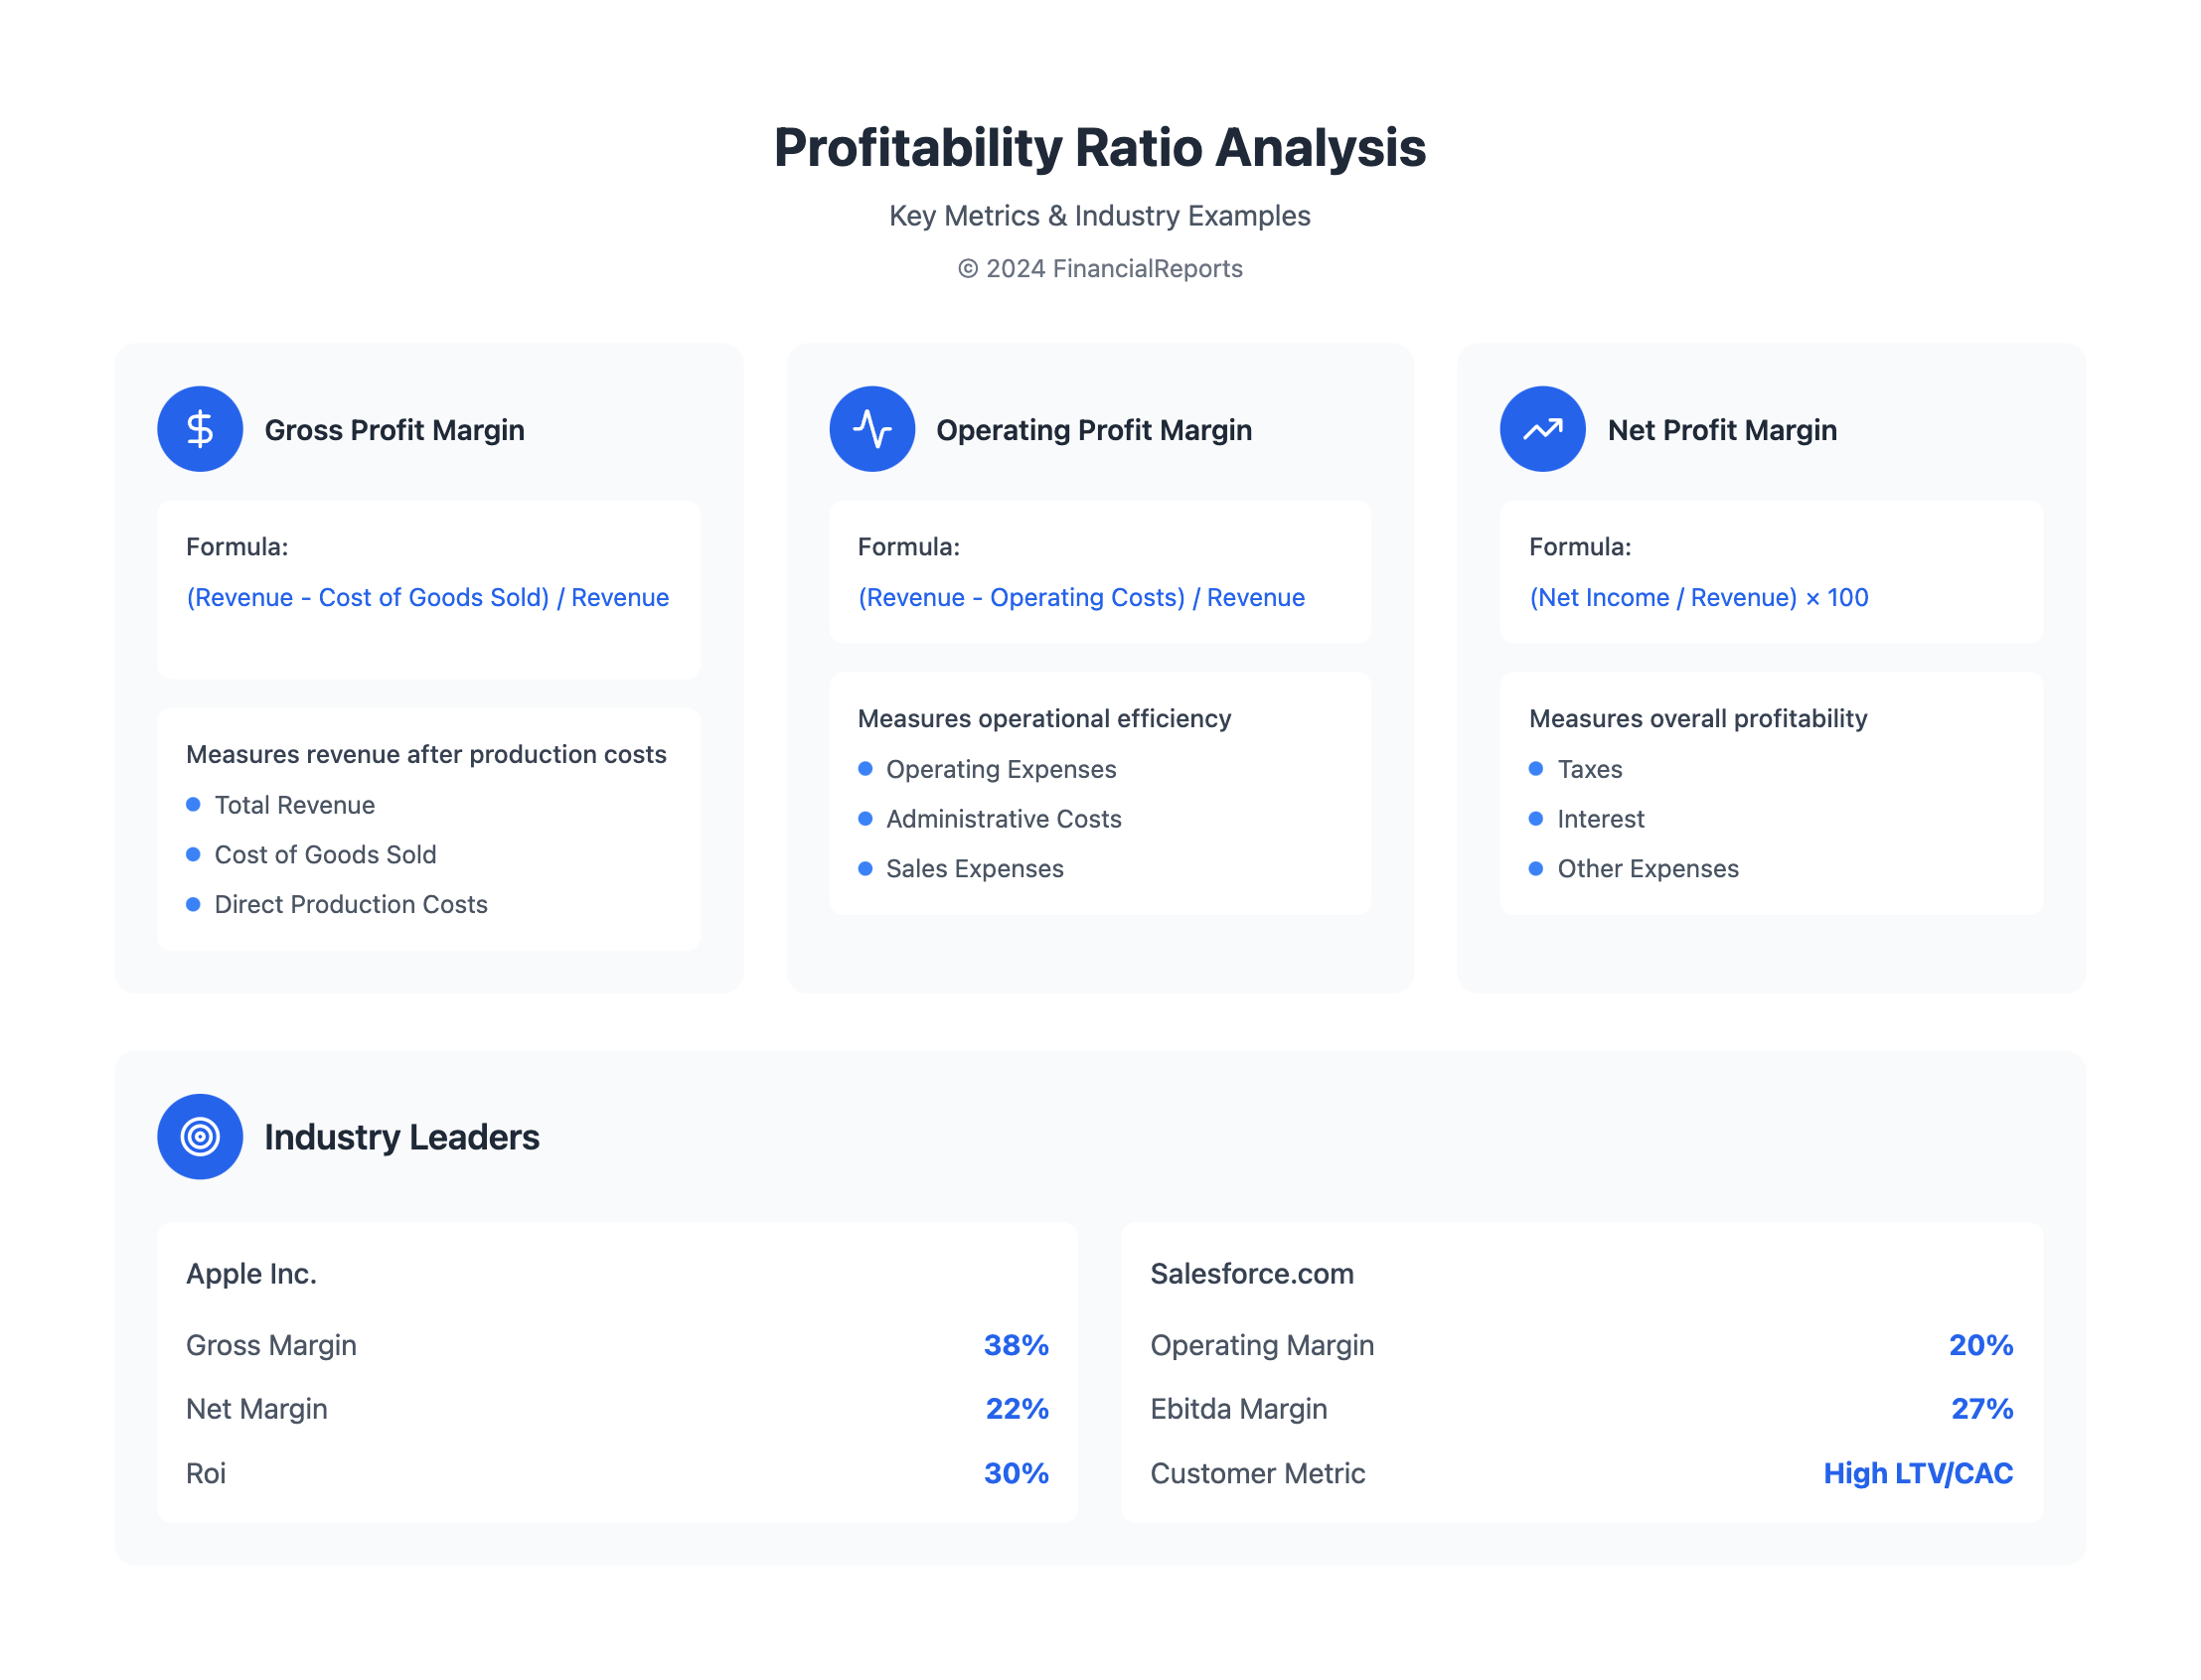Click the Direct Production Costs bullet item
The image size is (2201, 1680).
[x=351, y=904]
